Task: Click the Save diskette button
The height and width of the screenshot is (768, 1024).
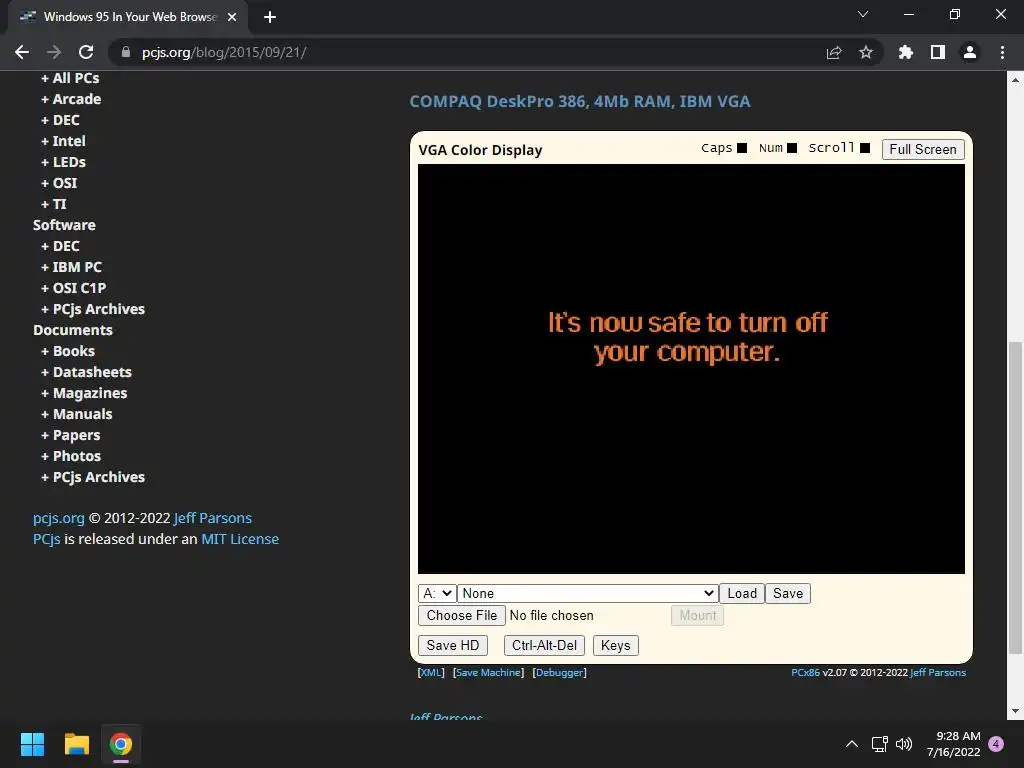Action: tap(788, 593)
